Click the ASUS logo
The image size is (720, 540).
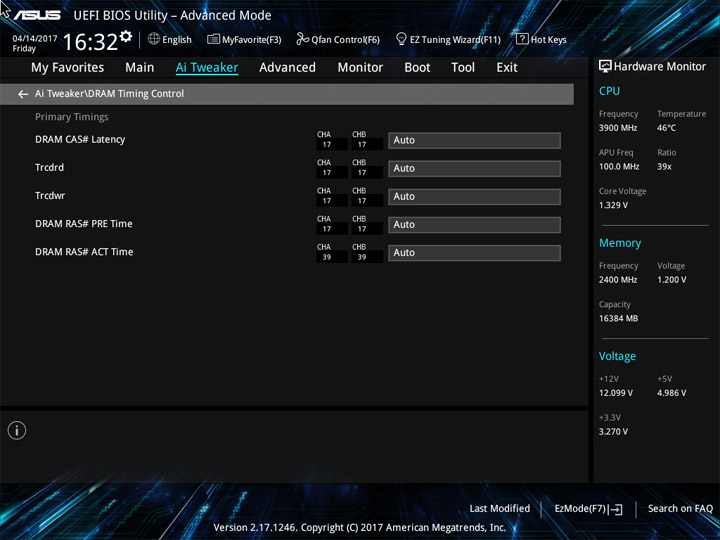tap(37, 15)
